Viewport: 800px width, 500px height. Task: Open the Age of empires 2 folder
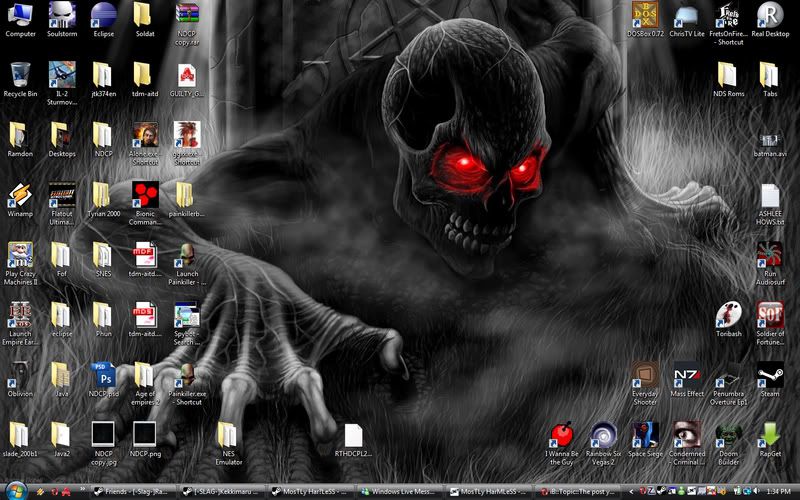pyautogui.click(x=145, y=384)
